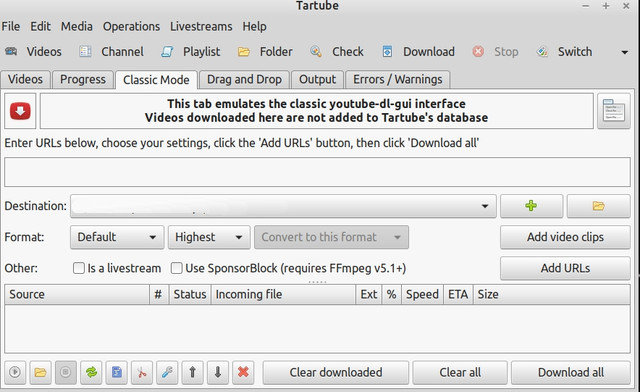Click the green re-download arrows icon
Viewport: 640px width, 392px height.
[x=91, y=372]
